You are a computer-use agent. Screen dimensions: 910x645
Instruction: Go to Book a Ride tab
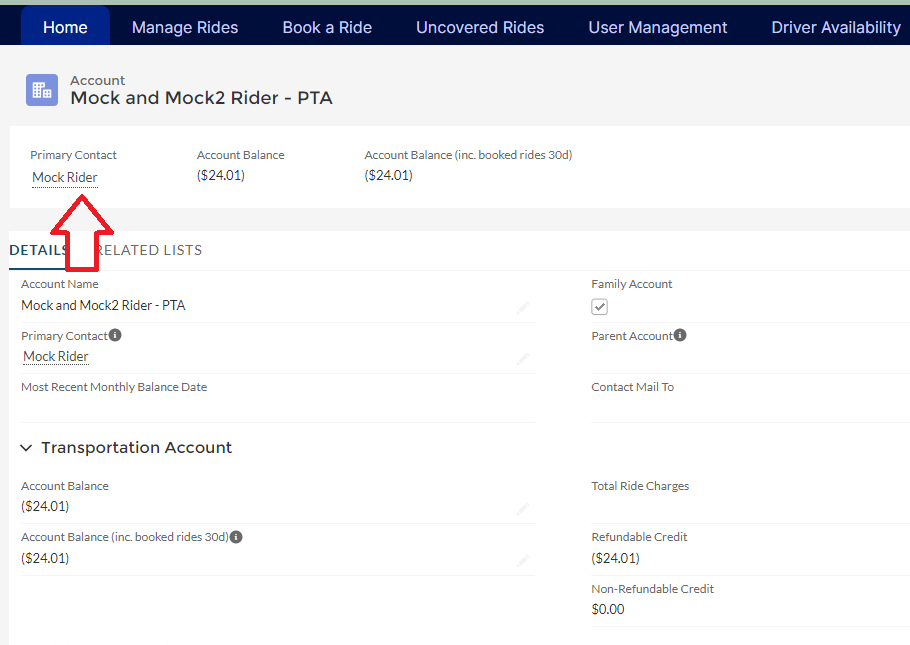click(327, 27)
